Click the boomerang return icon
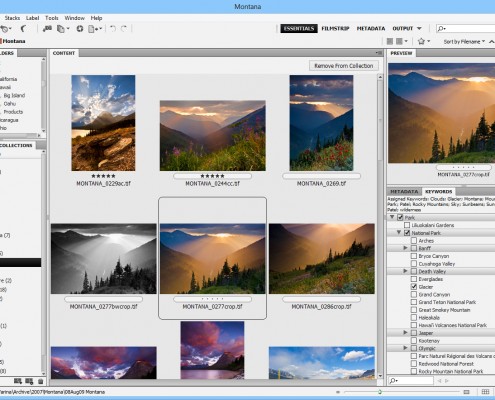 tap(23, 29)
